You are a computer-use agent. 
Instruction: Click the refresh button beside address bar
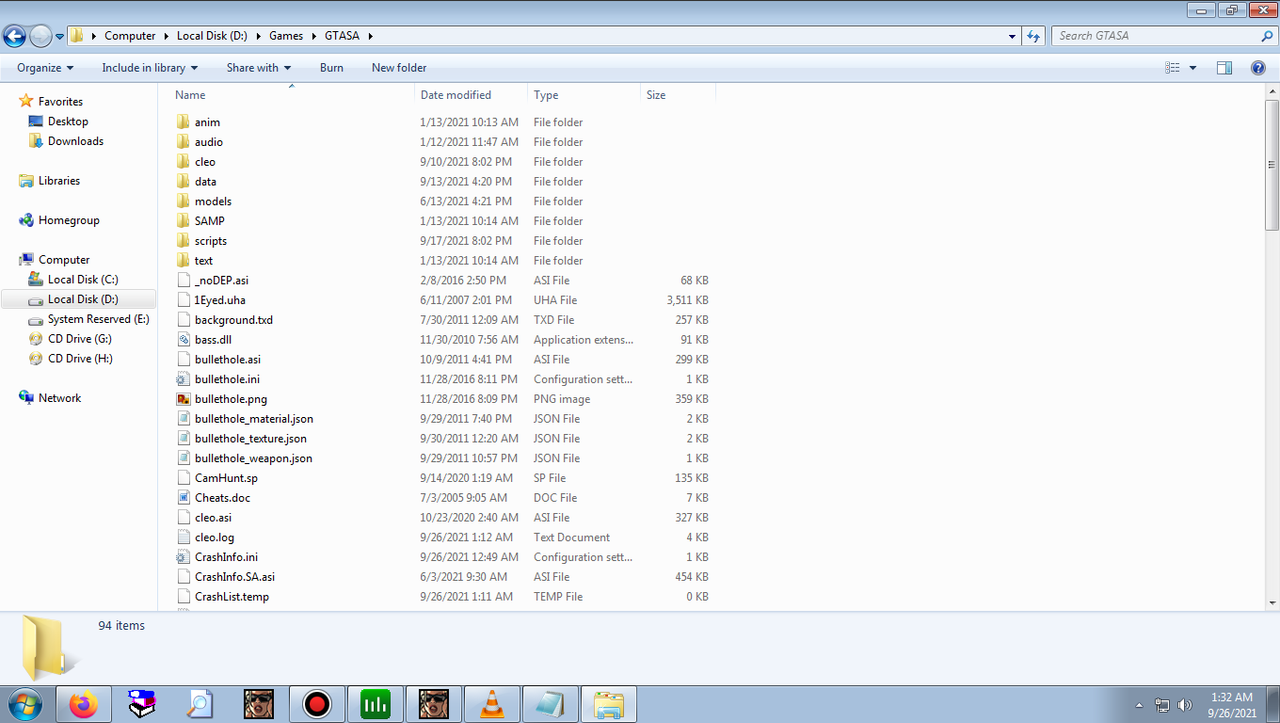click(x=1035, y=36)
